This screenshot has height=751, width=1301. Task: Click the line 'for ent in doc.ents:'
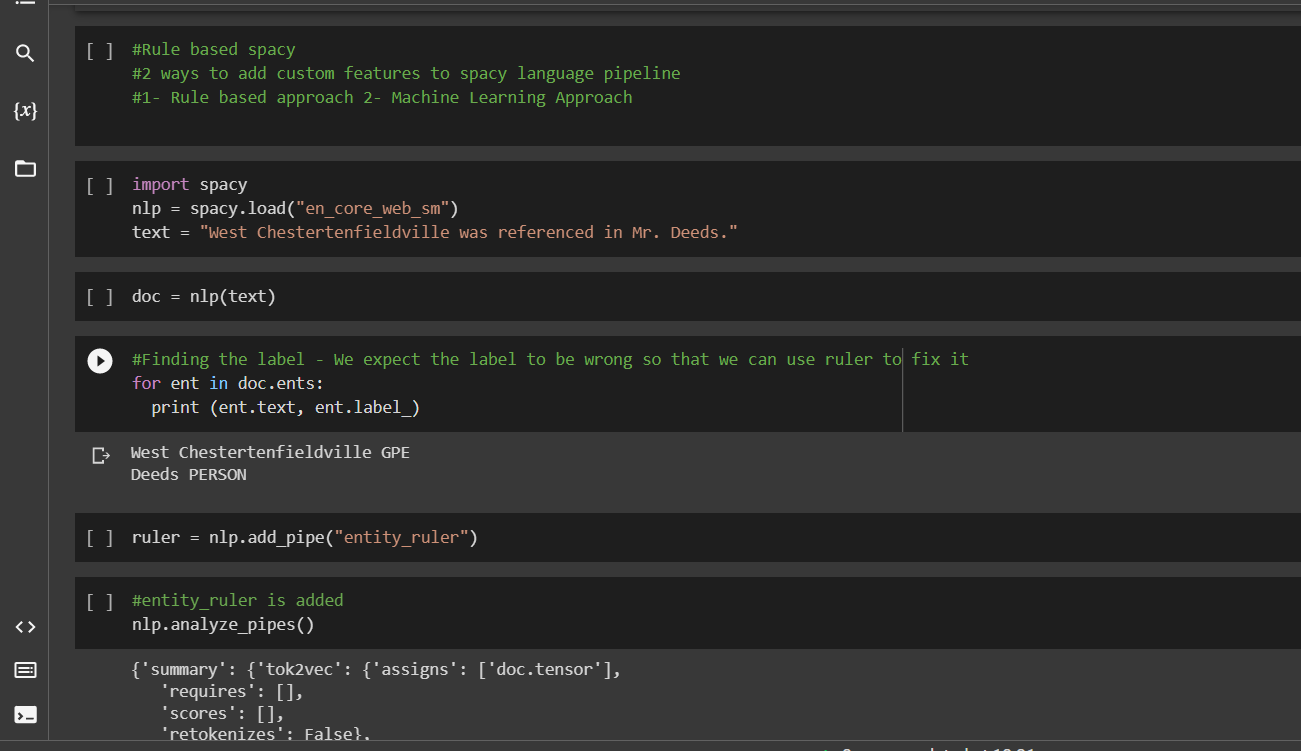coord(228,383)
